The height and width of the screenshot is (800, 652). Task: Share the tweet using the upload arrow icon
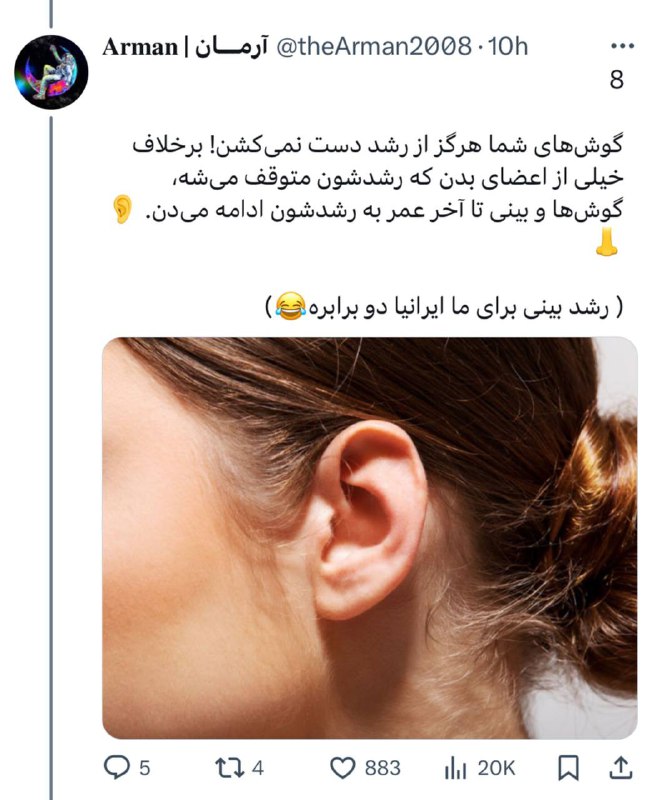(x=621, y=768)
